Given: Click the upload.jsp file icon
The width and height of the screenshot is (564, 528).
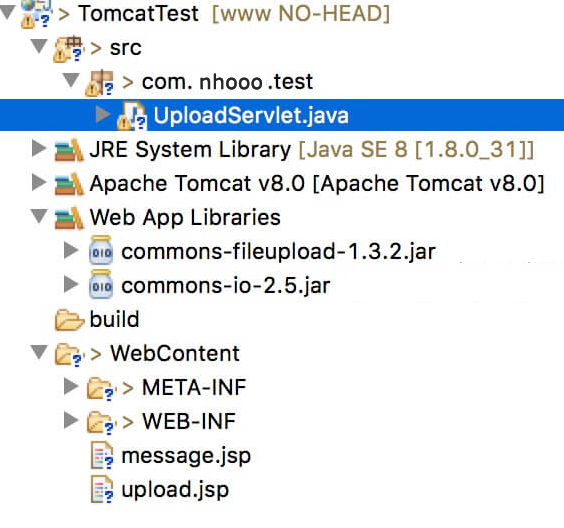Looking at the screenshot, I should (102, 489).
